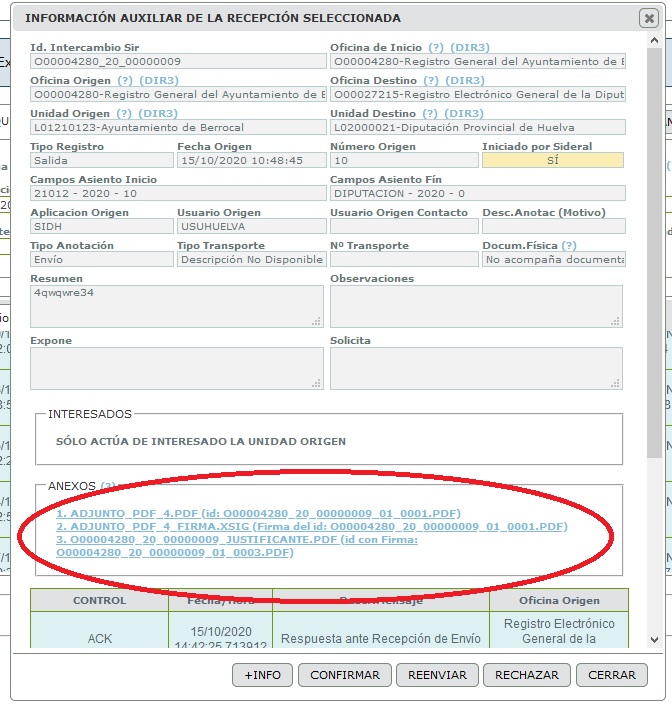
Task: Click the (?) help next to Docum.Física
Action: 569,245
